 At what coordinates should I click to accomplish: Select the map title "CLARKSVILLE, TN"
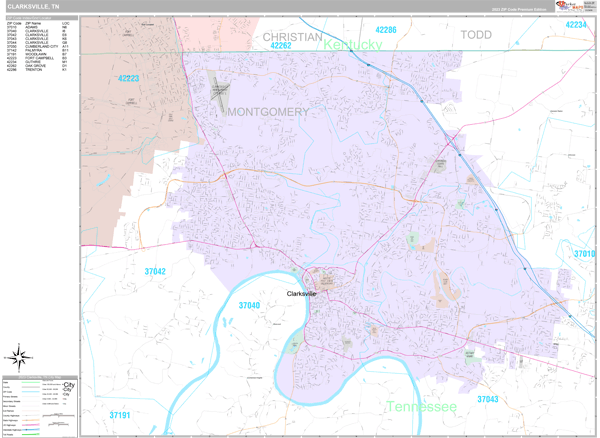click(x=33, y=7)
